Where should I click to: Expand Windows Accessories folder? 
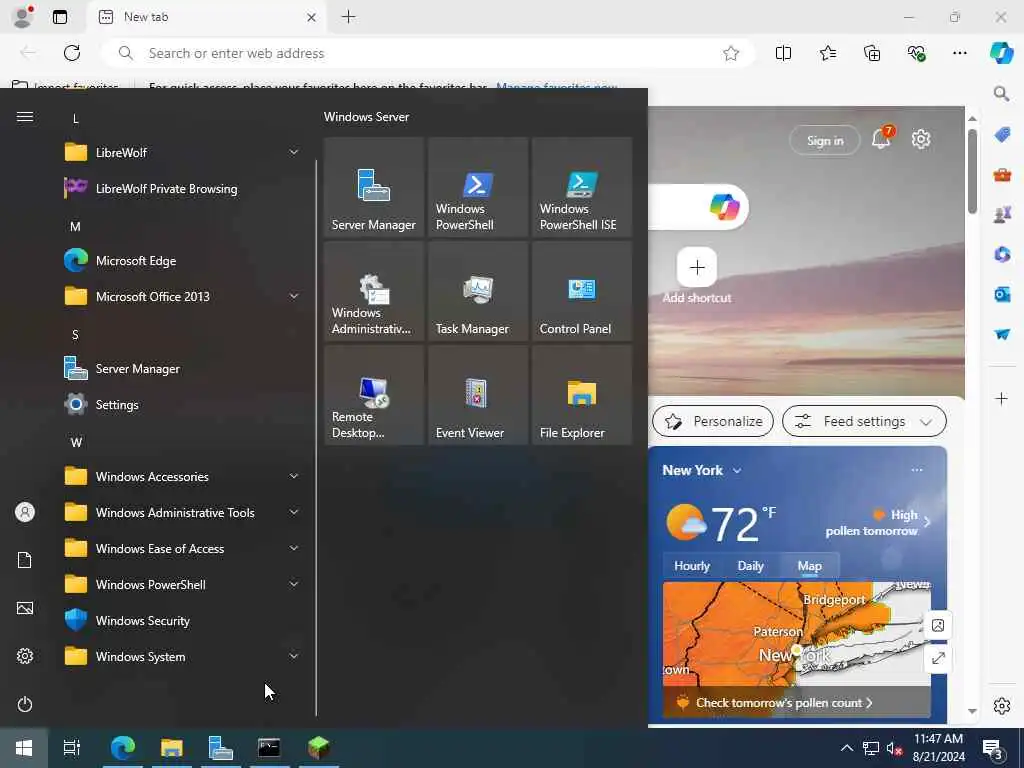pyautogui.click(x=294, y=477)
